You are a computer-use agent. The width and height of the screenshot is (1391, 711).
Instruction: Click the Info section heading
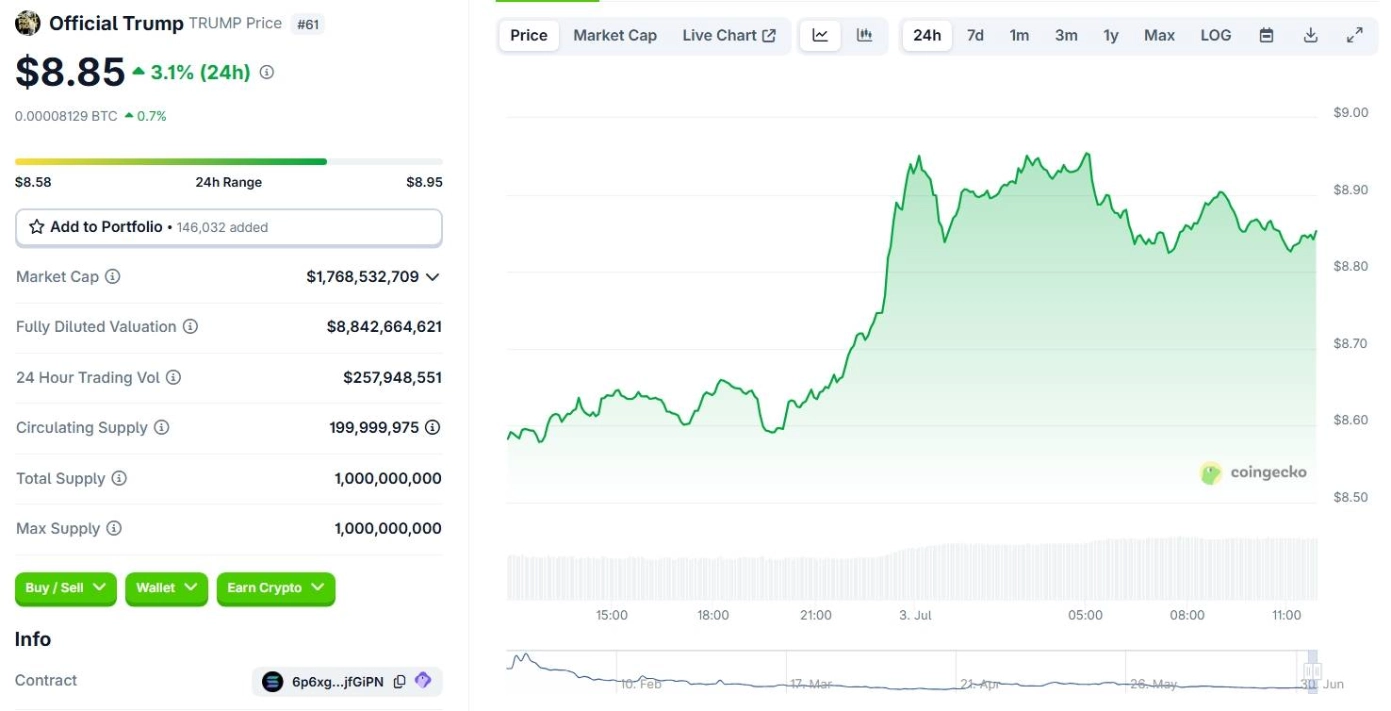coord(33,639)
